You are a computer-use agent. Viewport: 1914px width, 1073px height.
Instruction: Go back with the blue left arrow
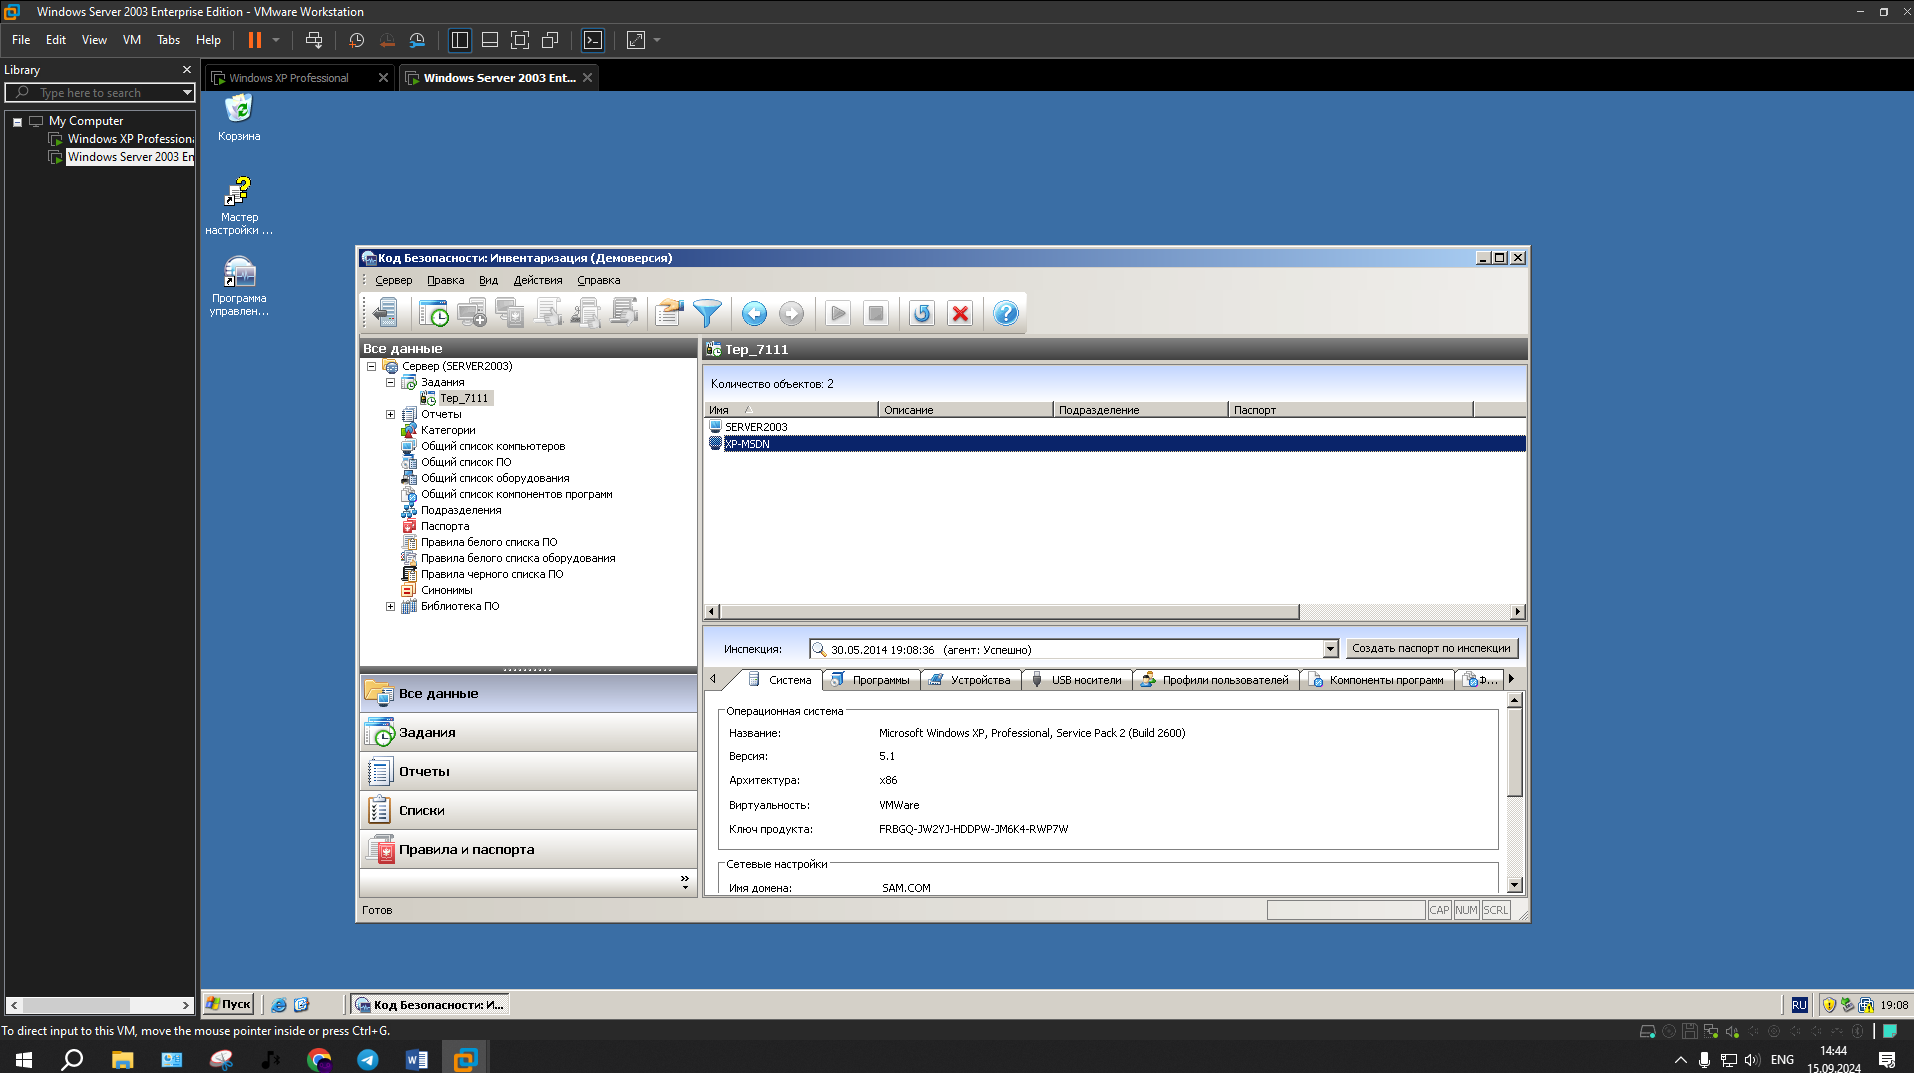754,313
